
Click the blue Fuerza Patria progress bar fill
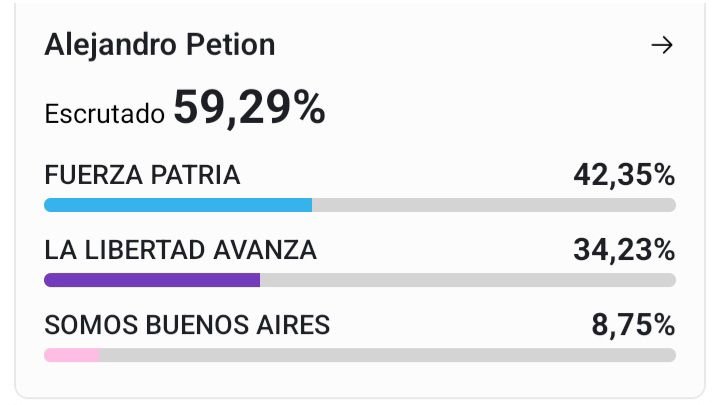178,205
